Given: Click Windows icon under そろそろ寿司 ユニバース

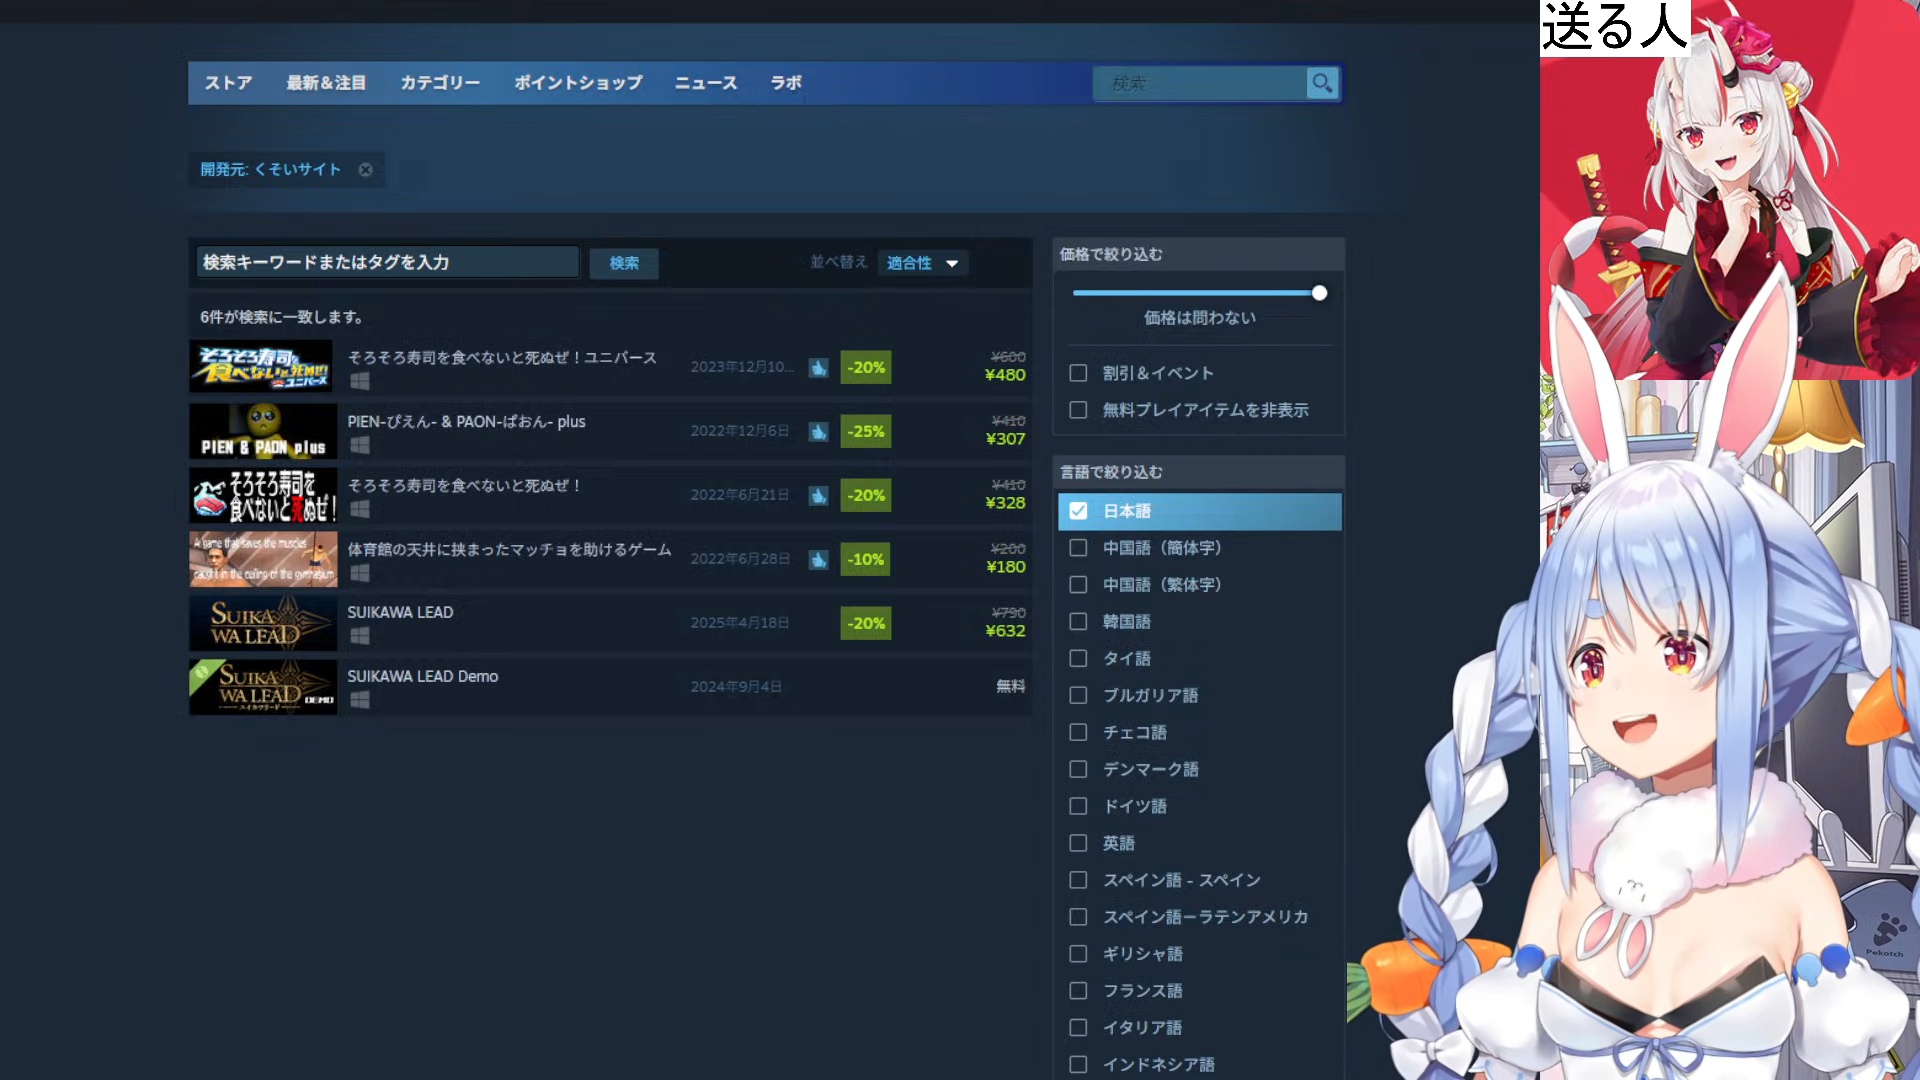Looking at the screenshot, I should (x=360, y=381).
